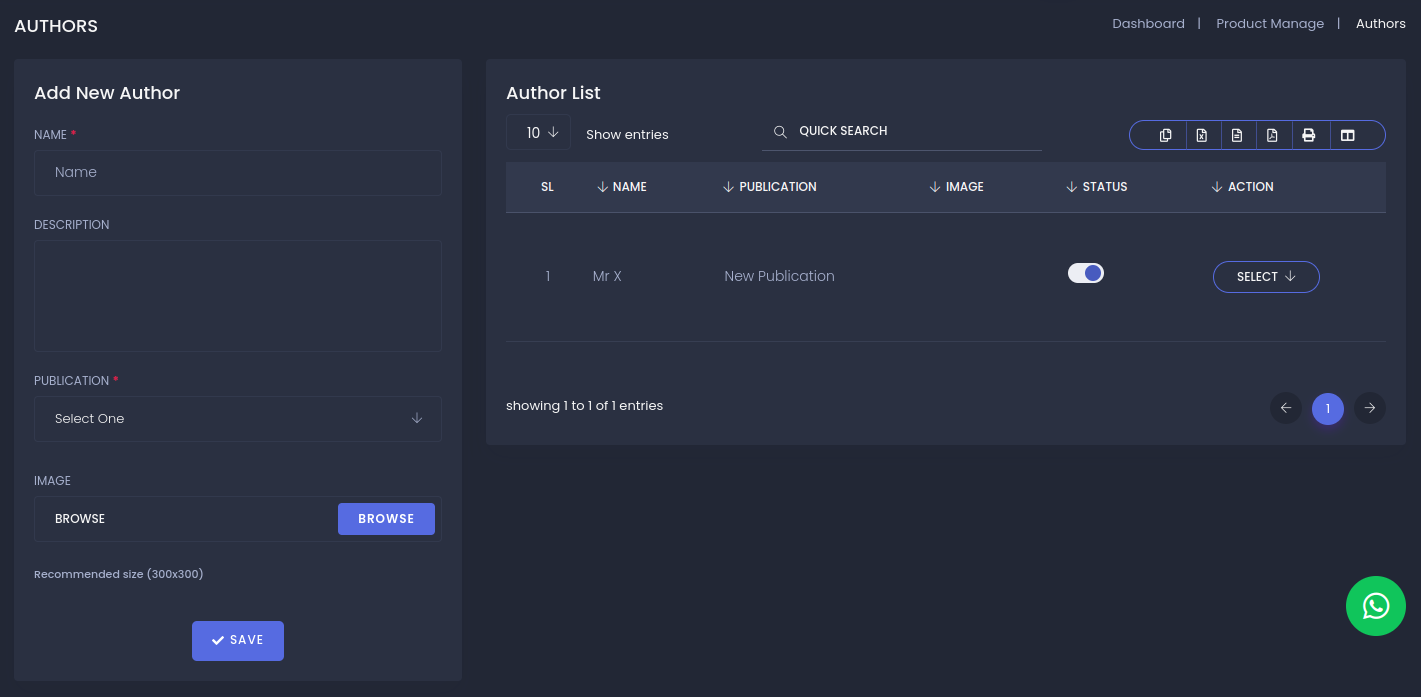
Task: Expand the Publication Select One dropdown
Action: point(238,419)
